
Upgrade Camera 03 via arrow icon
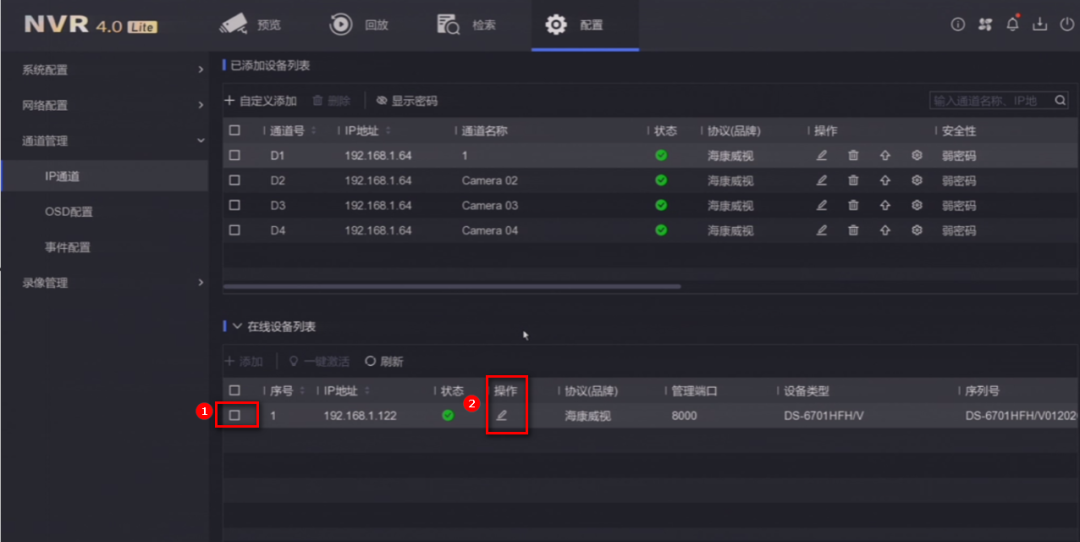tap(885, 205)
